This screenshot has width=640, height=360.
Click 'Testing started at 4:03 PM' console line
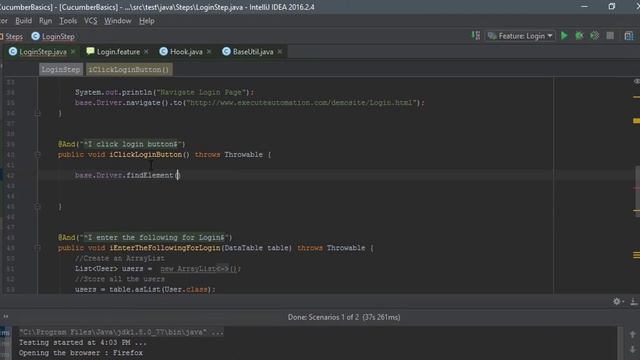pos(82,342)
